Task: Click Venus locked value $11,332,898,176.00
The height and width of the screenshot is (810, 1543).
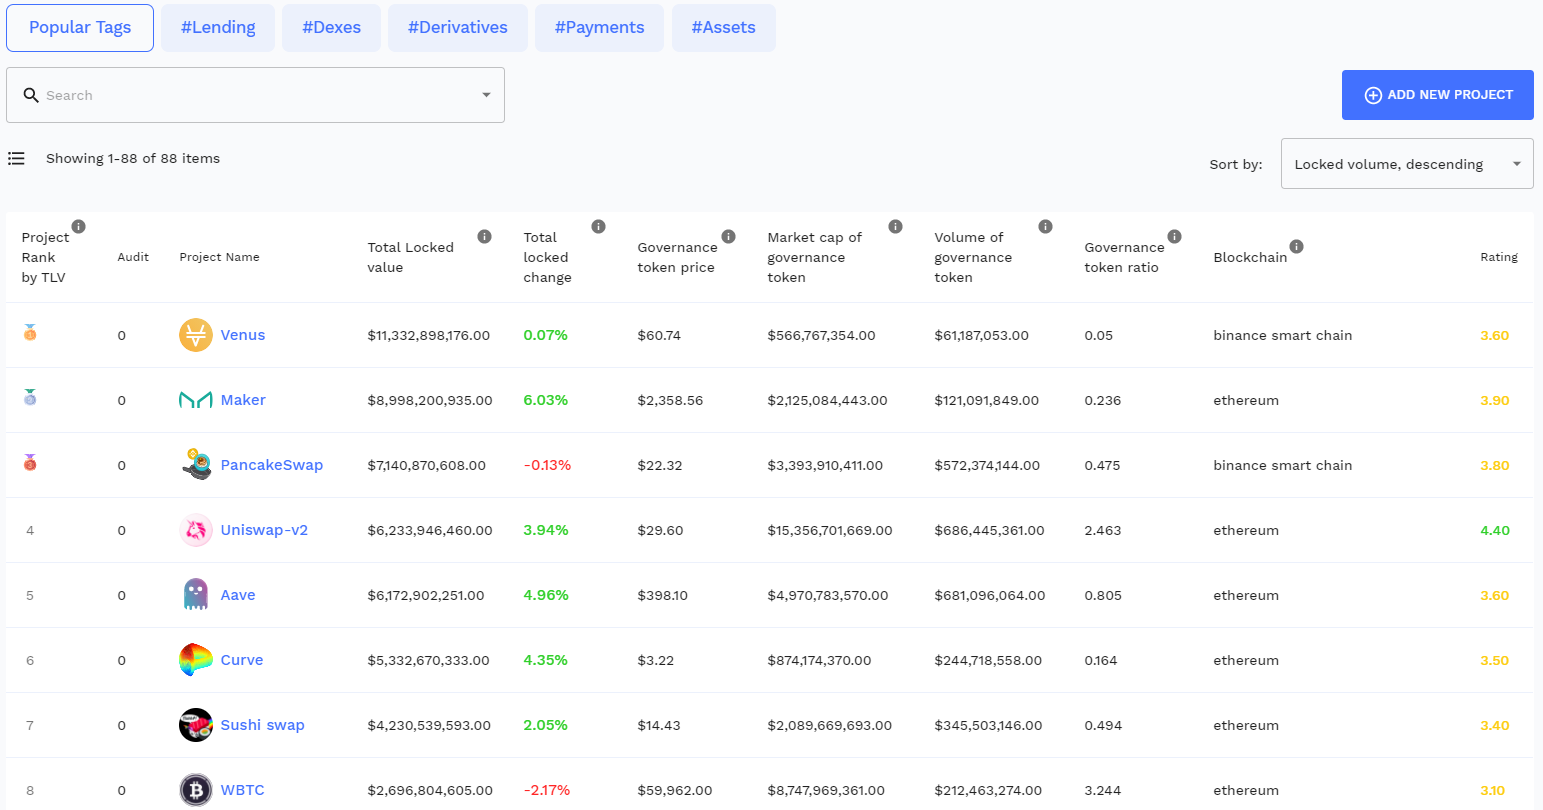Action: 429,336
